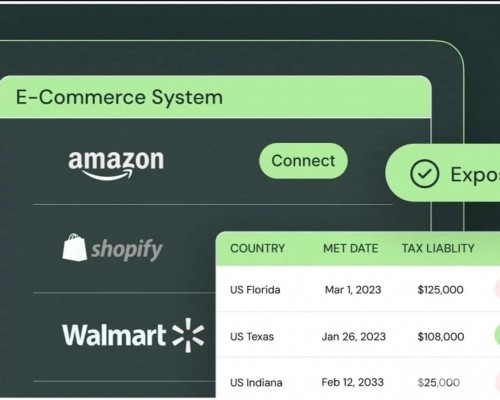Select the US Indiana row
Image resolution: width=500 pixels, height=400 pixels.
pos(358,378)
